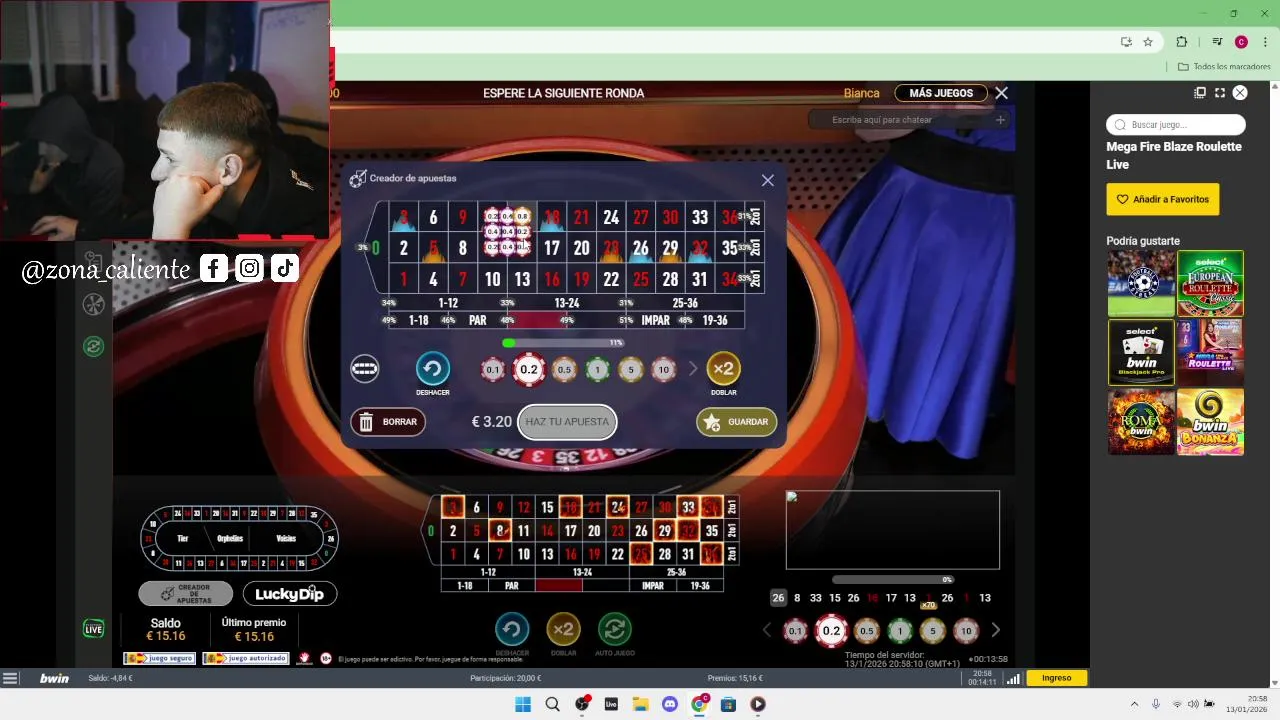This screenshot has width=1280, height=720.
Task: Bet on IMPAR in the bet creator
Action: click(x=655, y=320)
